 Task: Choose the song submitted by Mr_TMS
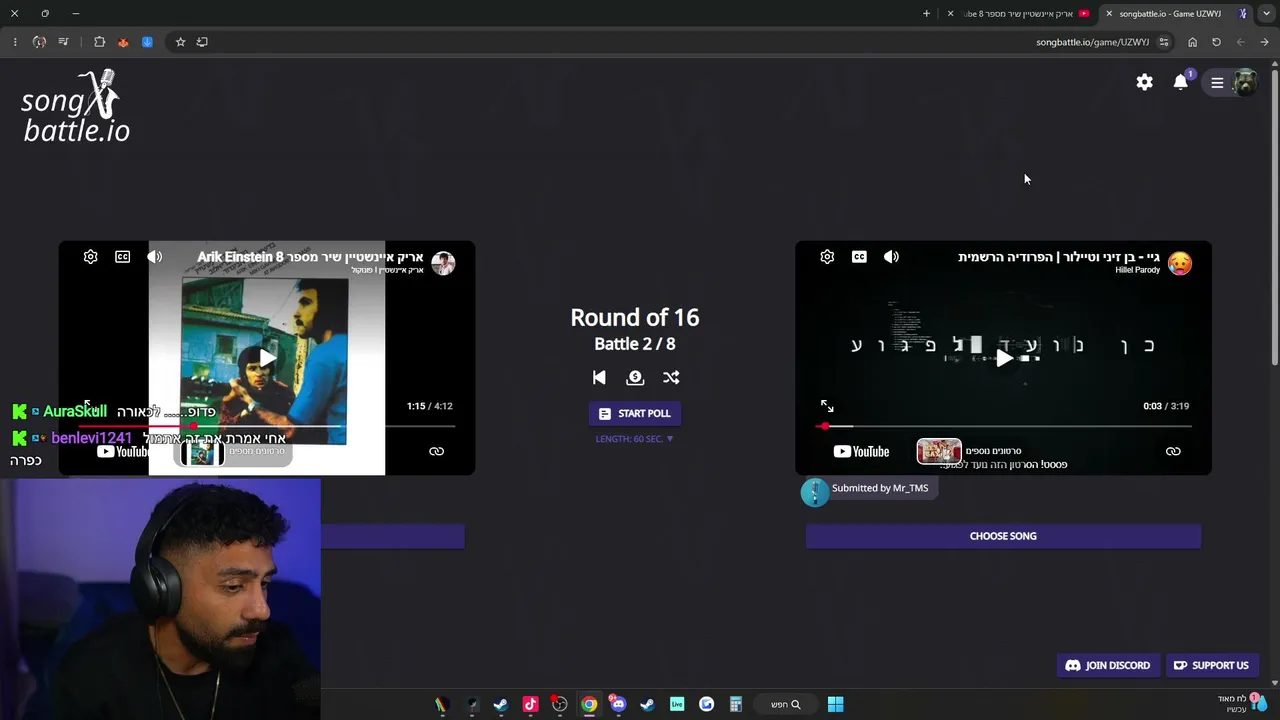pos(1003,536)
